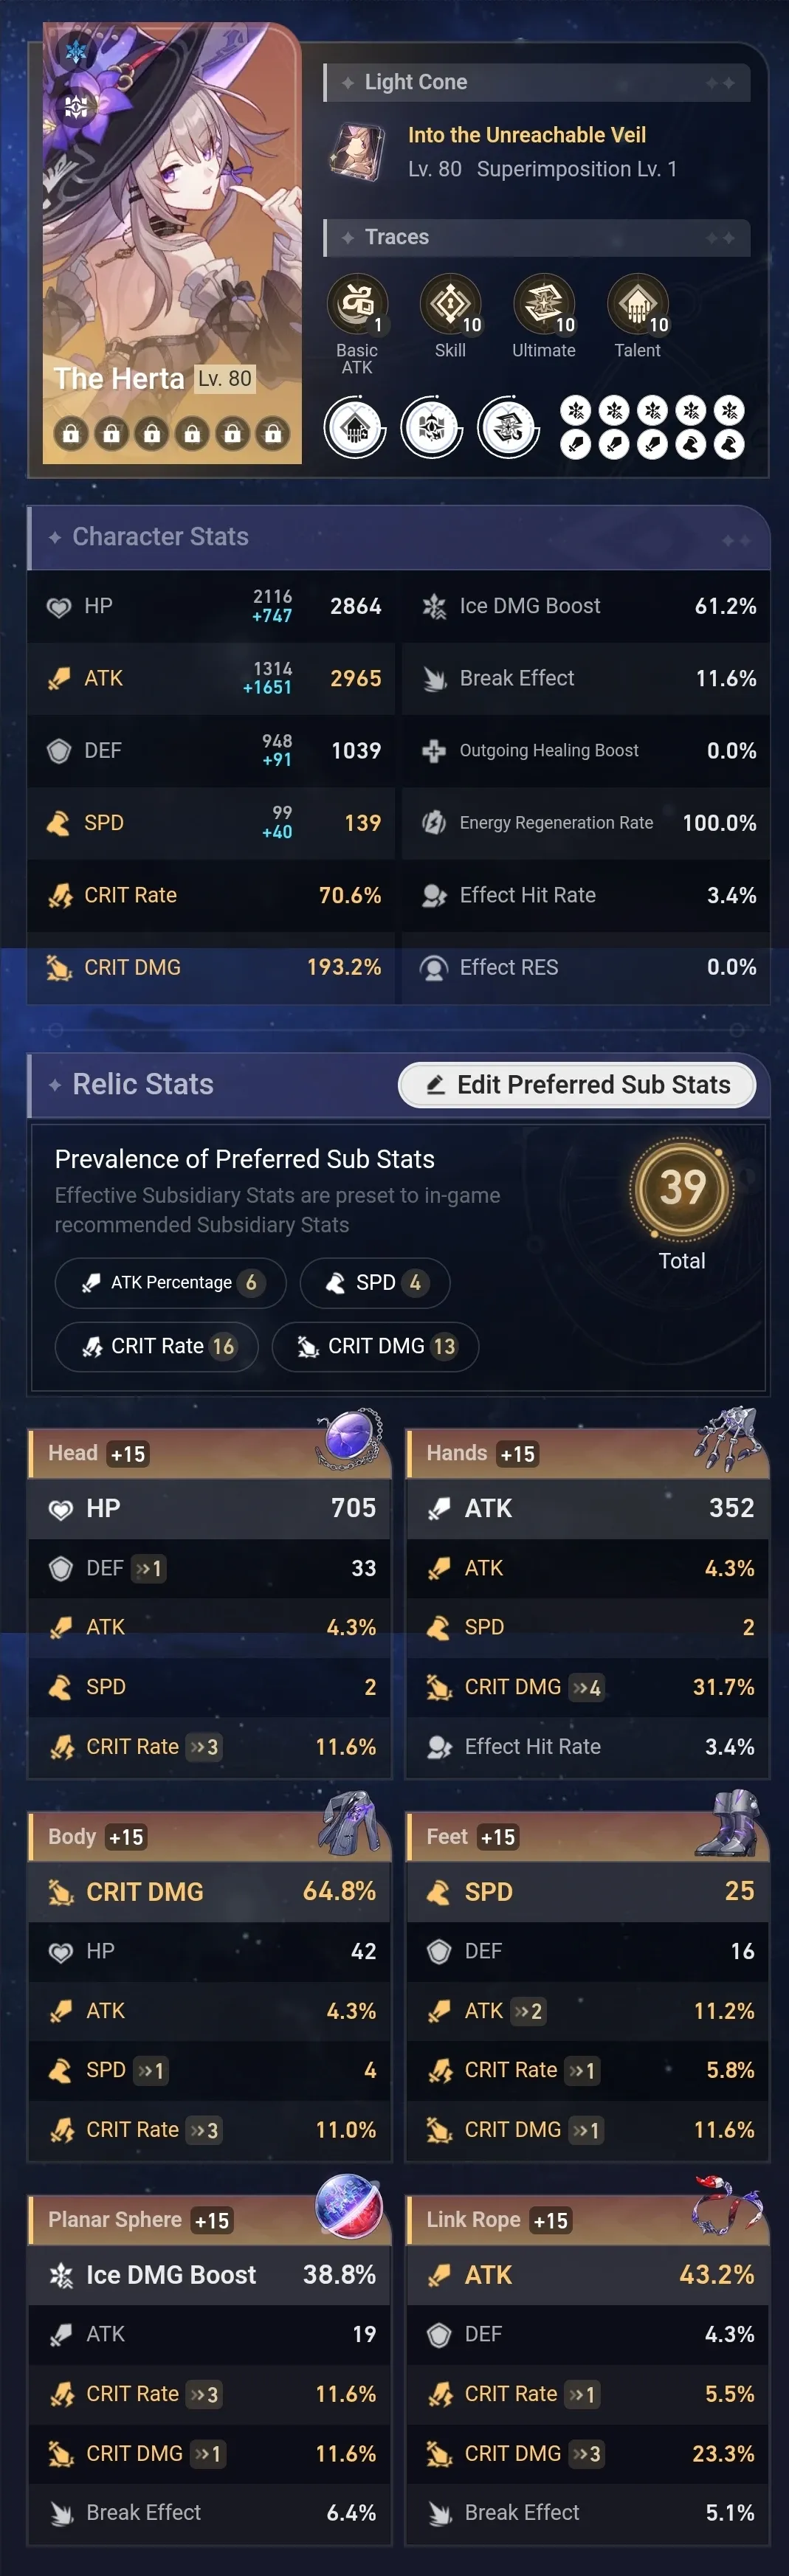Toggle the CRIT Rate 16 sub stat chip
Screen dimensions: 789x2576
[157, 1346]
